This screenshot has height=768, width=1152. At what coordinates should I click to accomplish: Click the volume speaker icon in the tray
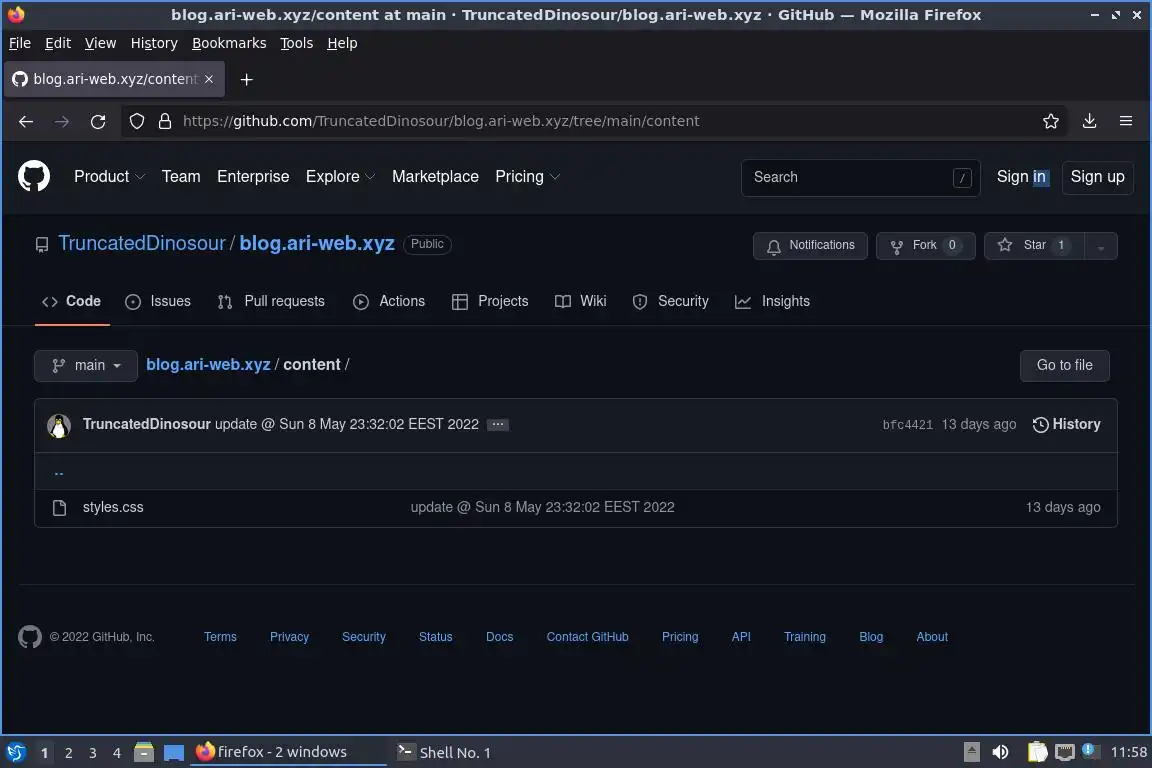pyautogui.click(x=1000, y=752)
